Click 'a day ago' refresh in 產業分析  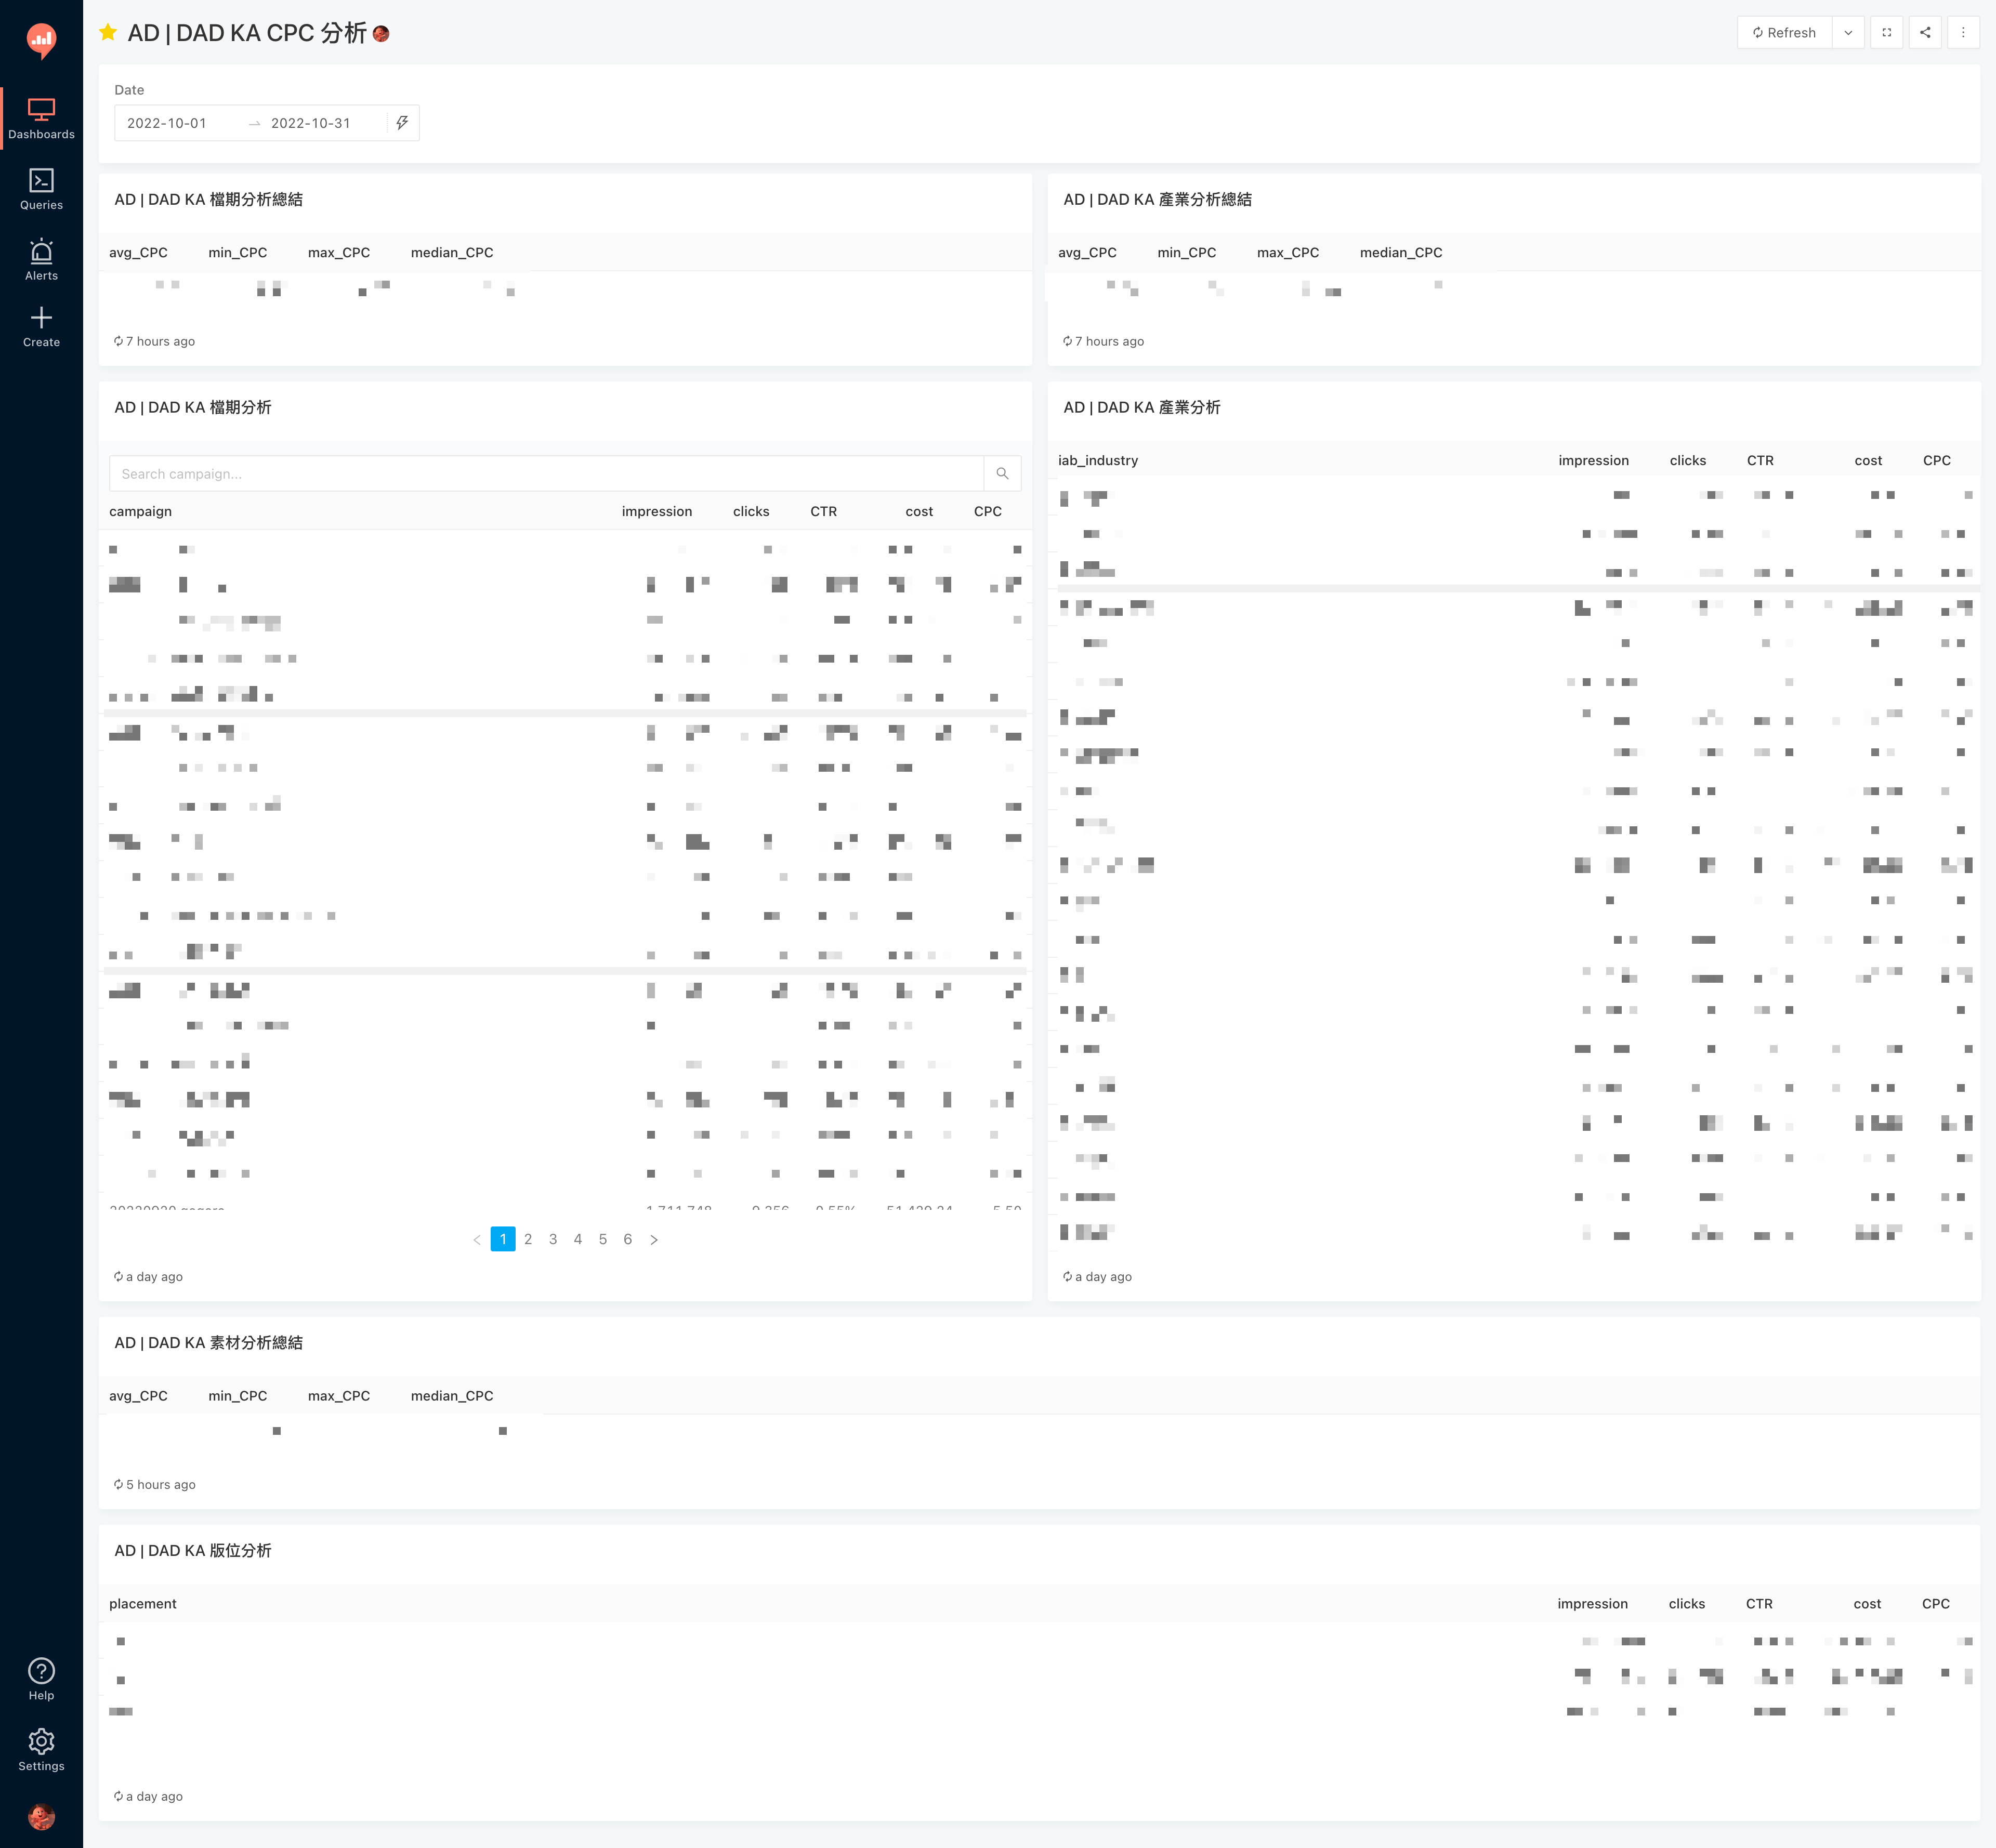point(1097,1277)
